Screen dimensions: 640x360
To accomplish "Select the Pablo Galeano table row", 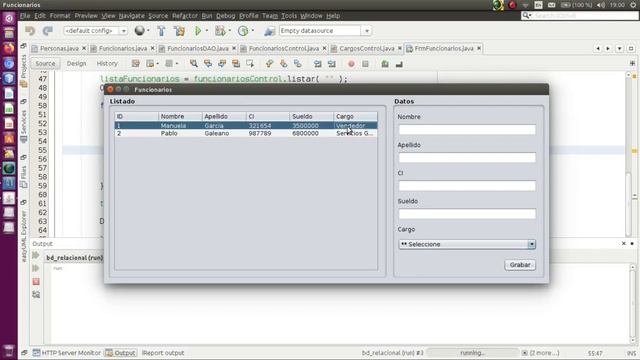I will [246, 133].
